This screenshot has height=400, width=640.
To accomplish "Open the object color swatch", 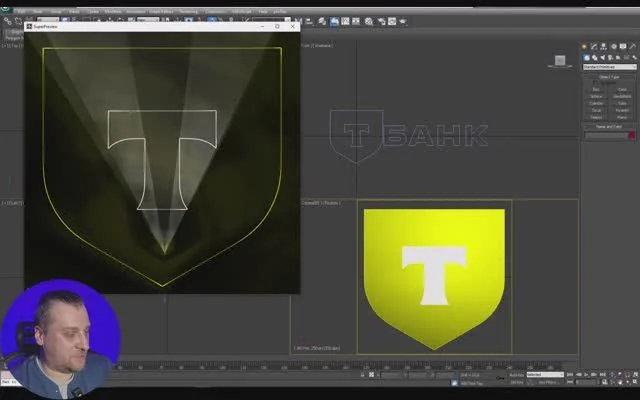I will [632, 136].
